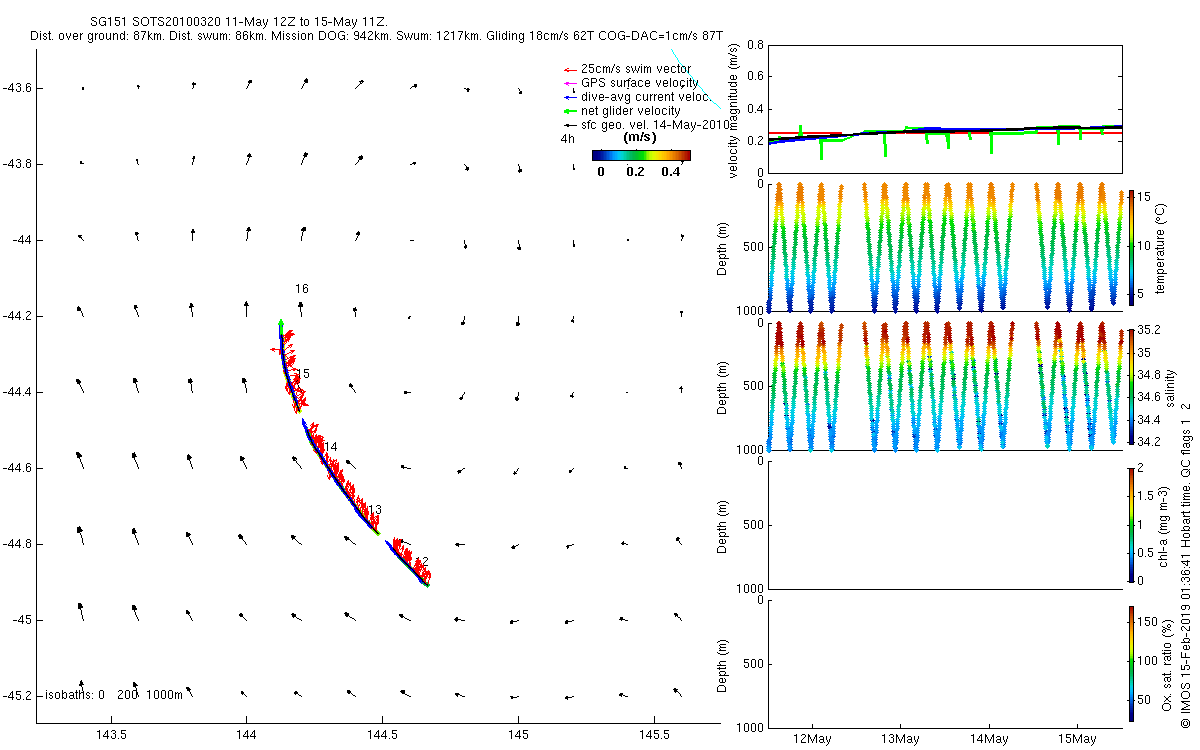
Task: Click the Ox. sat. ratio (%) colorbar
Action: pos(1131,663)
